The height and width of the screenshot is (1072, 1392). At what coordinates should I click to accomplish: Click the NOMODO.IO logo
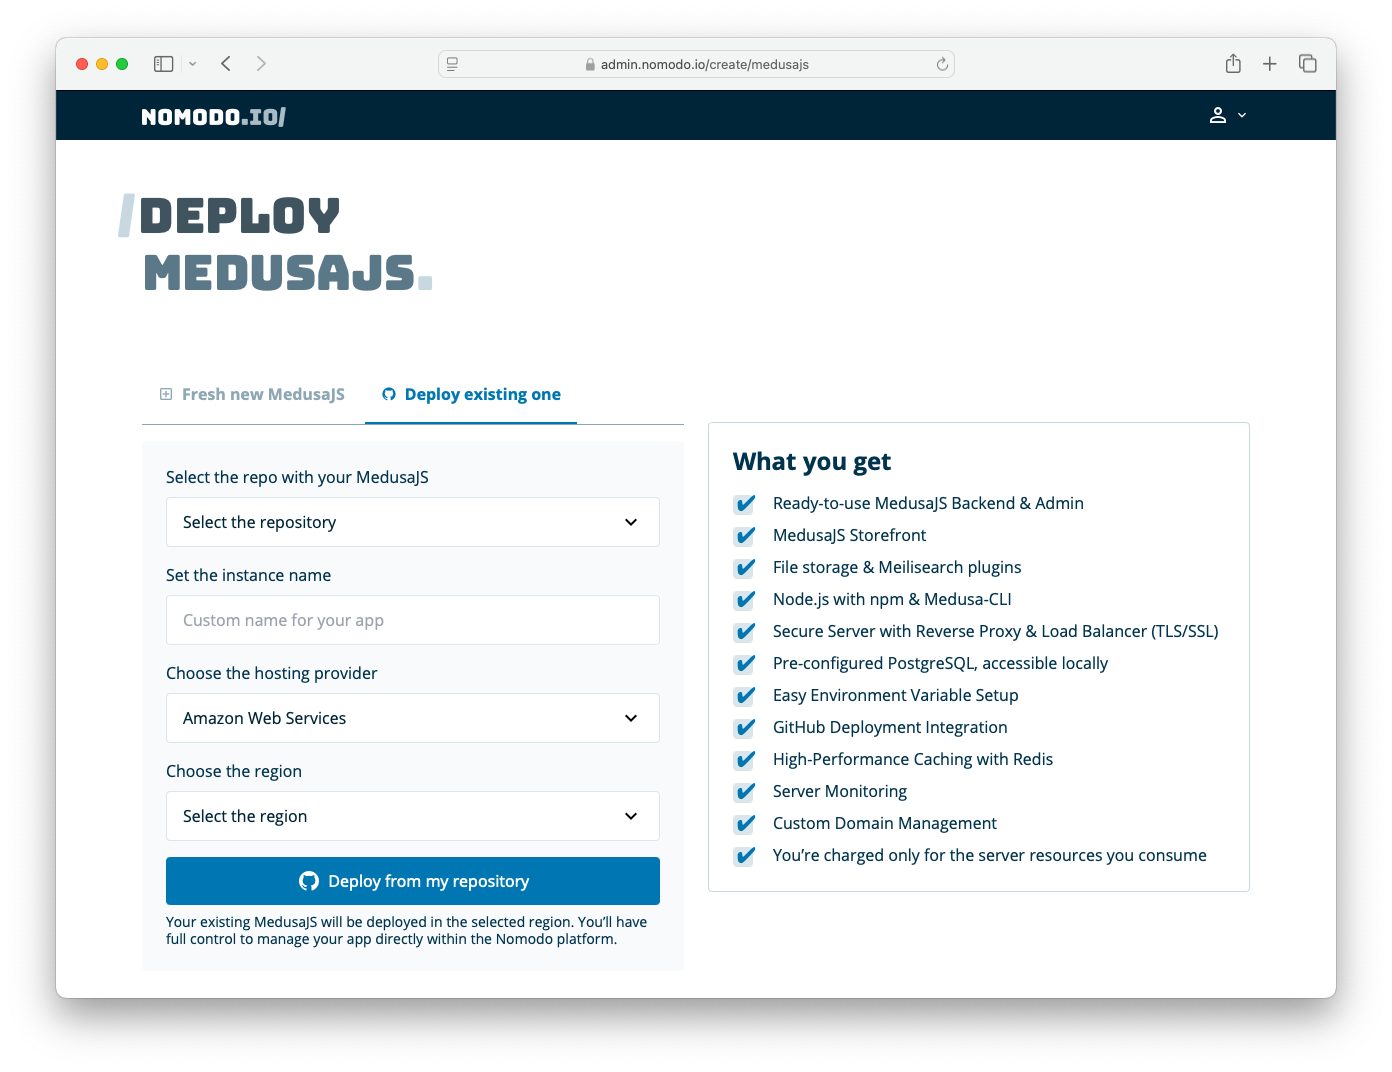214,117
